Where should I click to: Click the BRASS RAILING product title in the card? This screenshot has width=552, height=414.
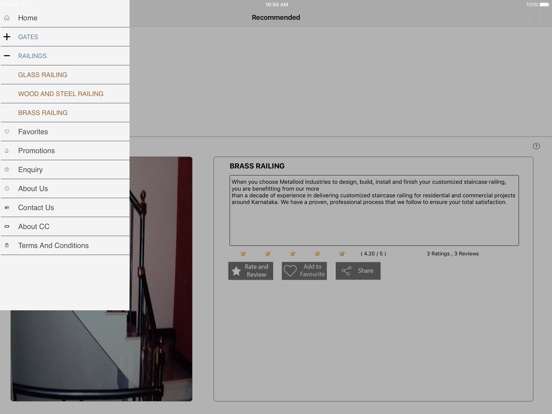[x=257, y=166]
